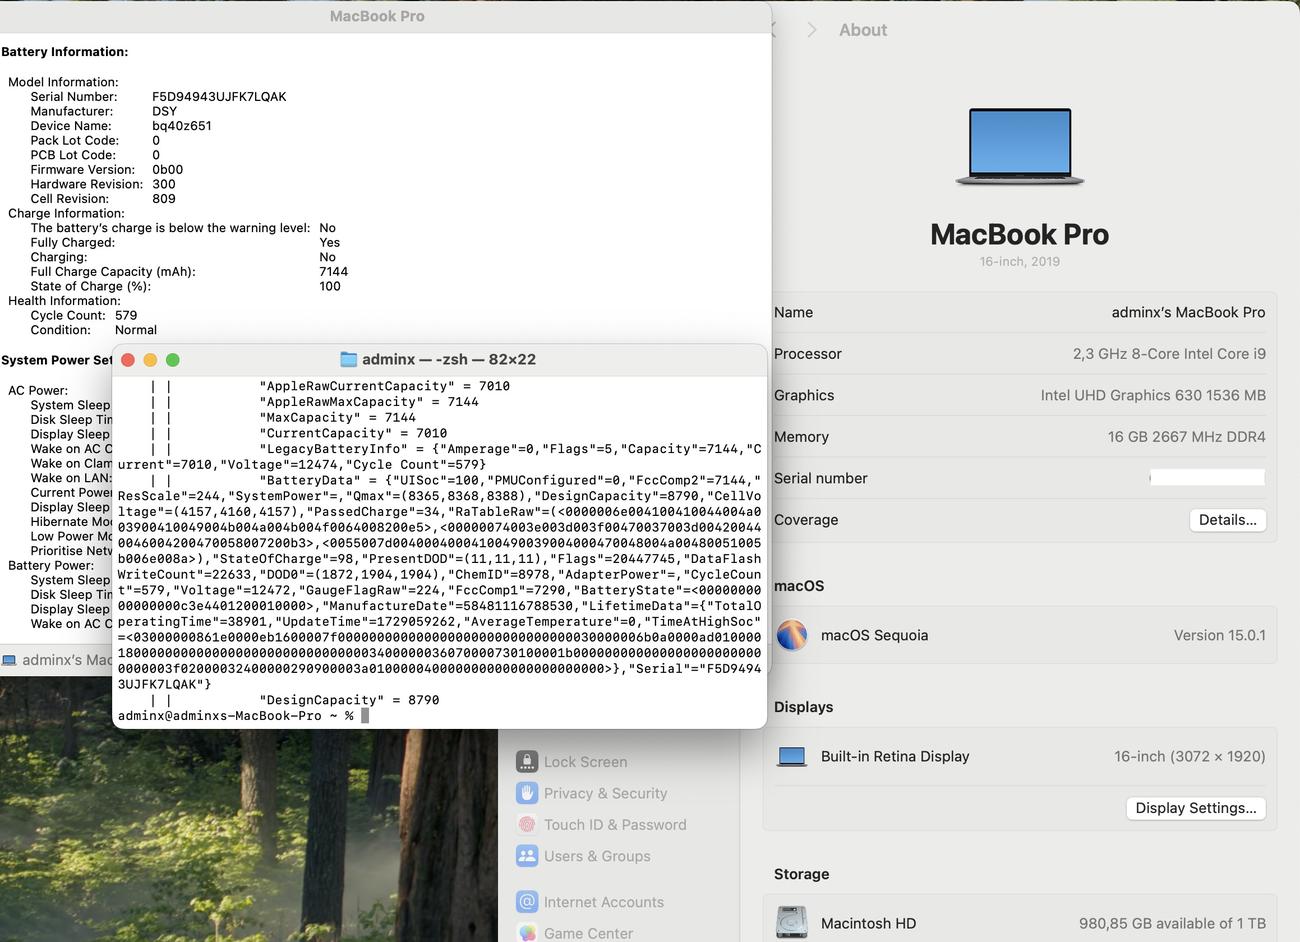Click the Cell Revision value 809

(164, 199)
